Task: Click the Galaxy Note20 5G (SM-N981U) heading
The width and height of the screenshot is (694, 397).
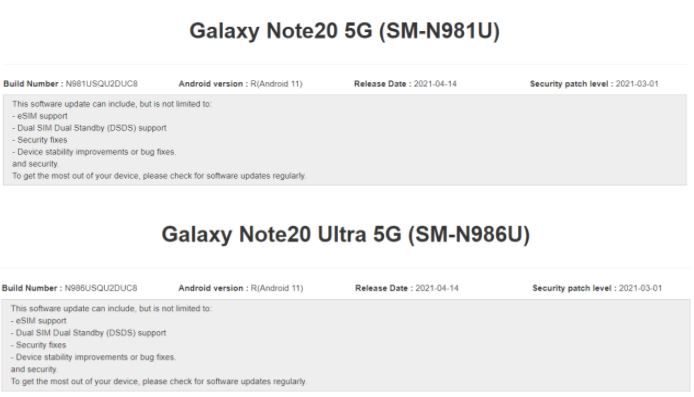Action: [x=344, y=31]
